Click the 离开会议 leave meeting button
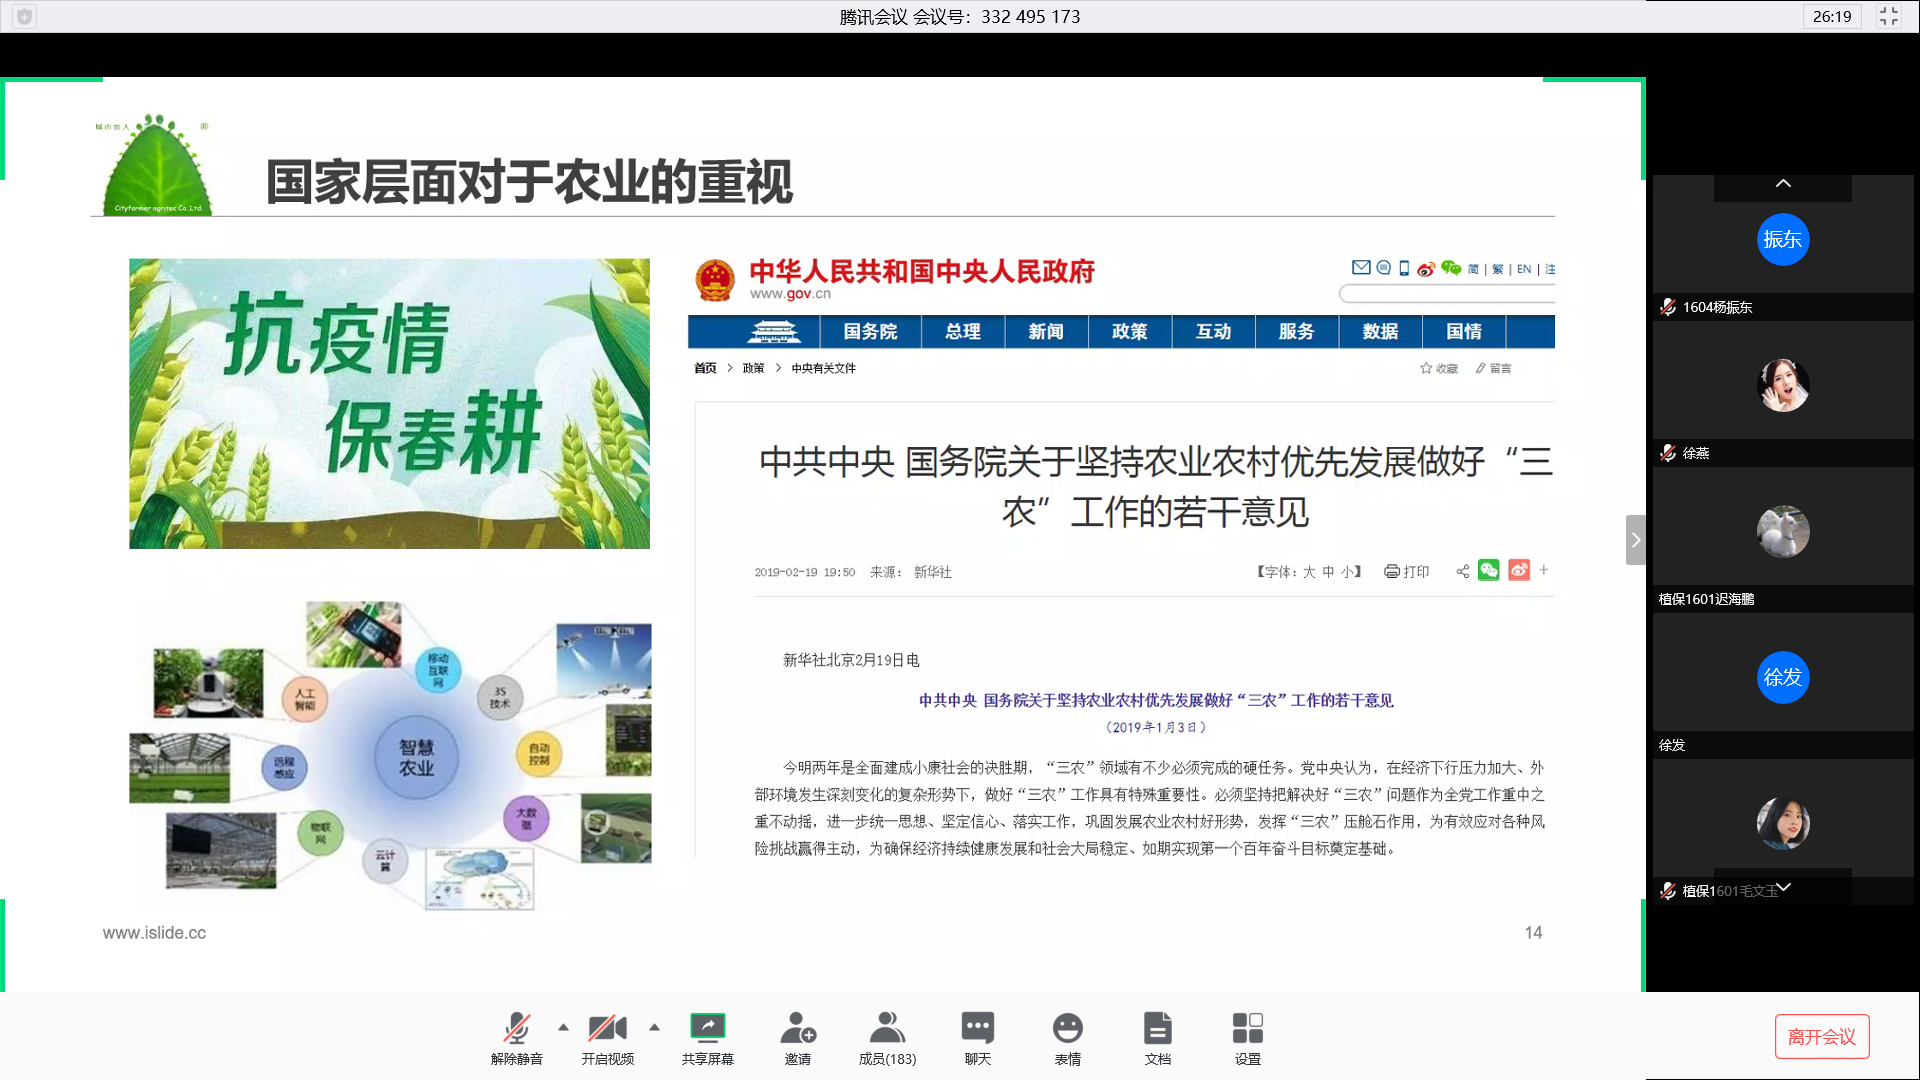 coord(1821,1037)
